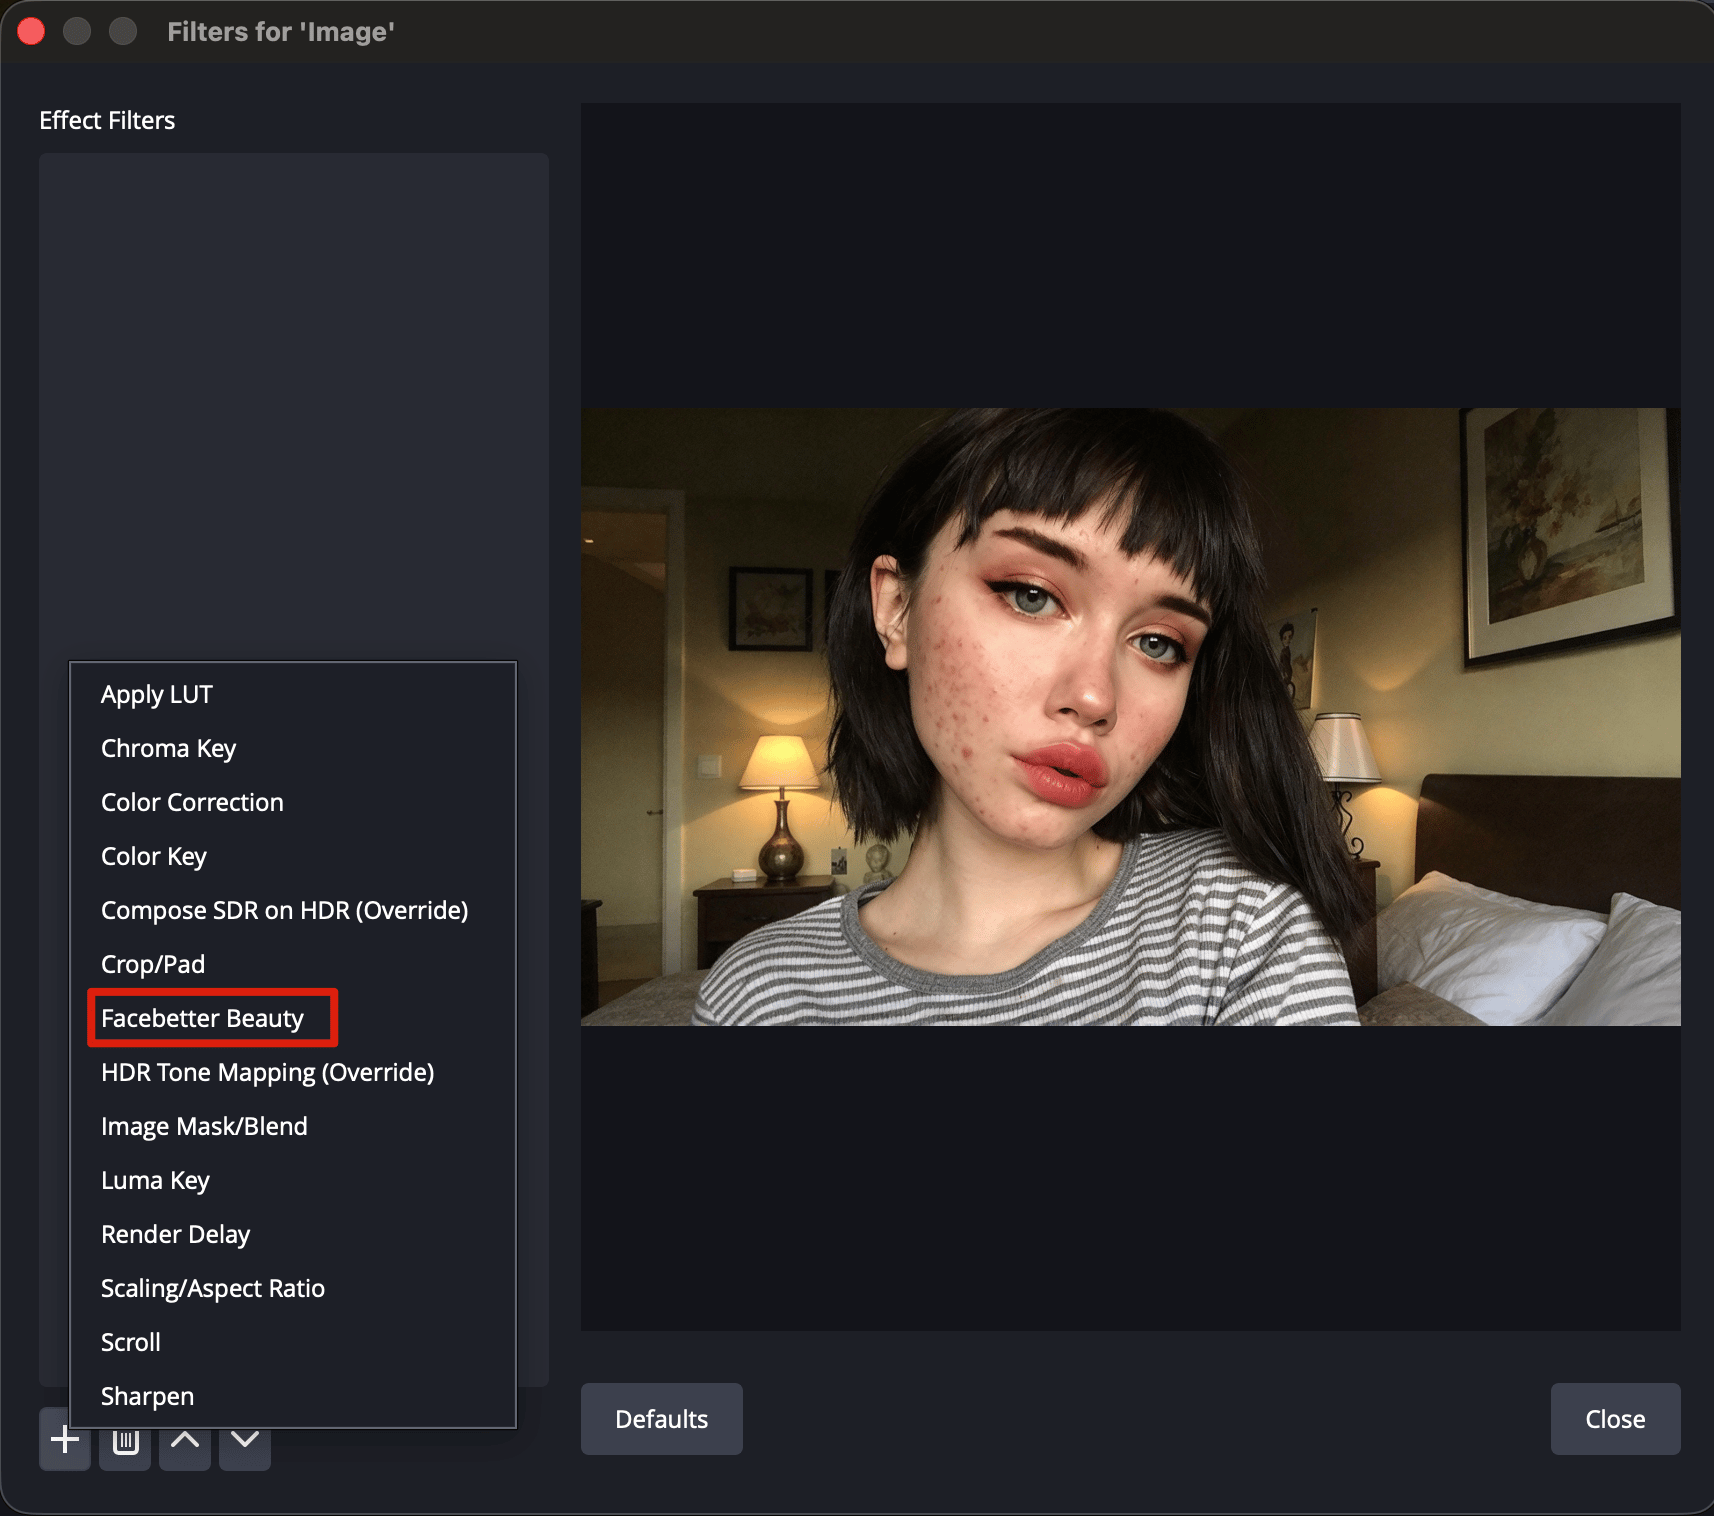Click the Defaults button
1714x1516 pixels.
[662, 1419]
